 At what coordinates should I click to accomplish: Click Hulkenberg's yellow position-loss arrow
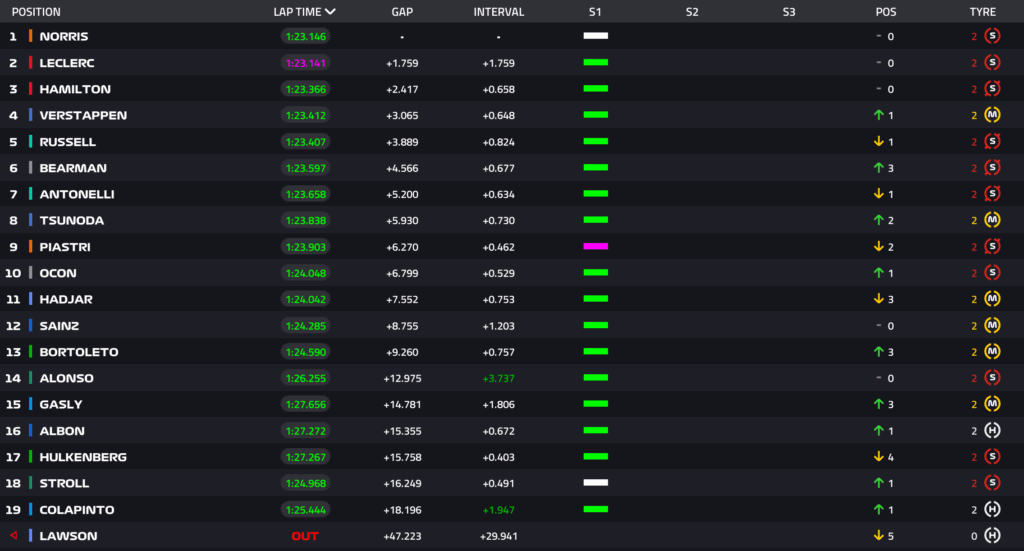click(x=878, y=457)
